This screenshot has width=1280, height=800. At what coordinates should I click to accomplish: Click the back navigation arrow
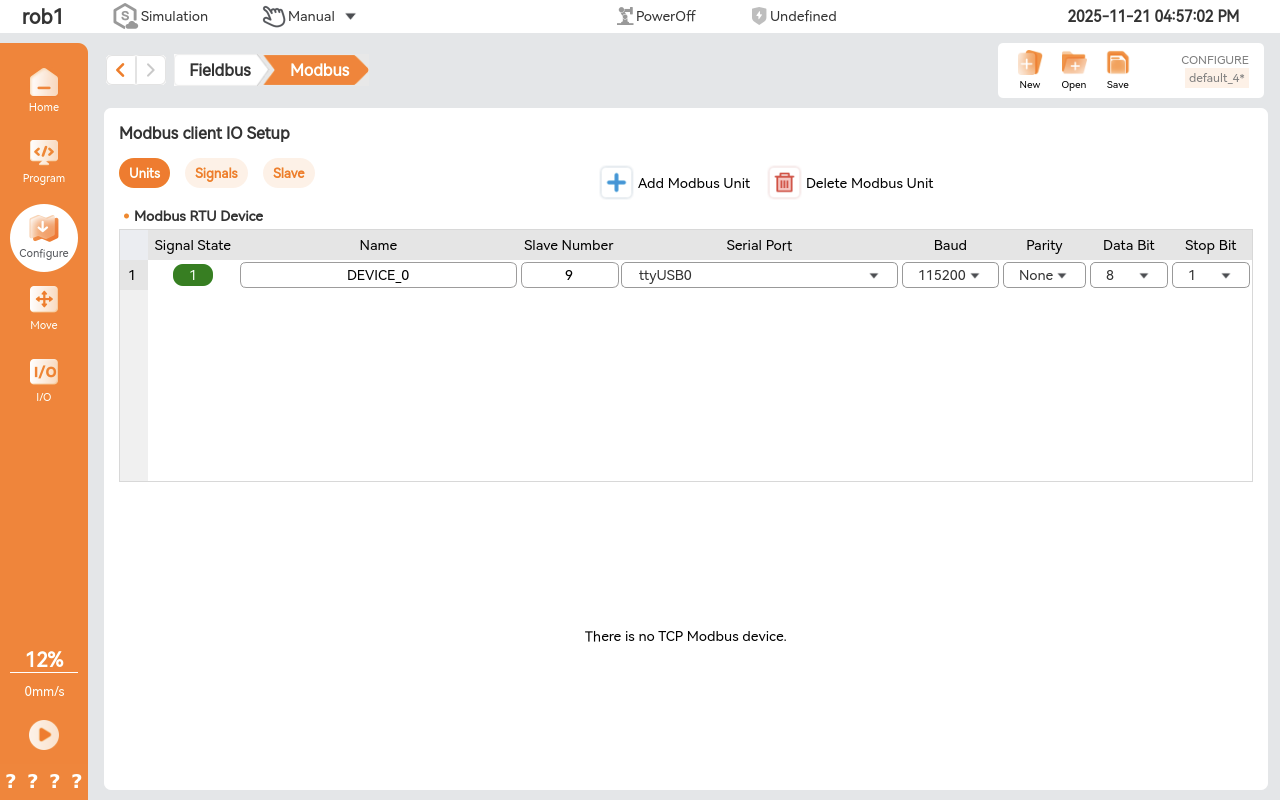121,70
